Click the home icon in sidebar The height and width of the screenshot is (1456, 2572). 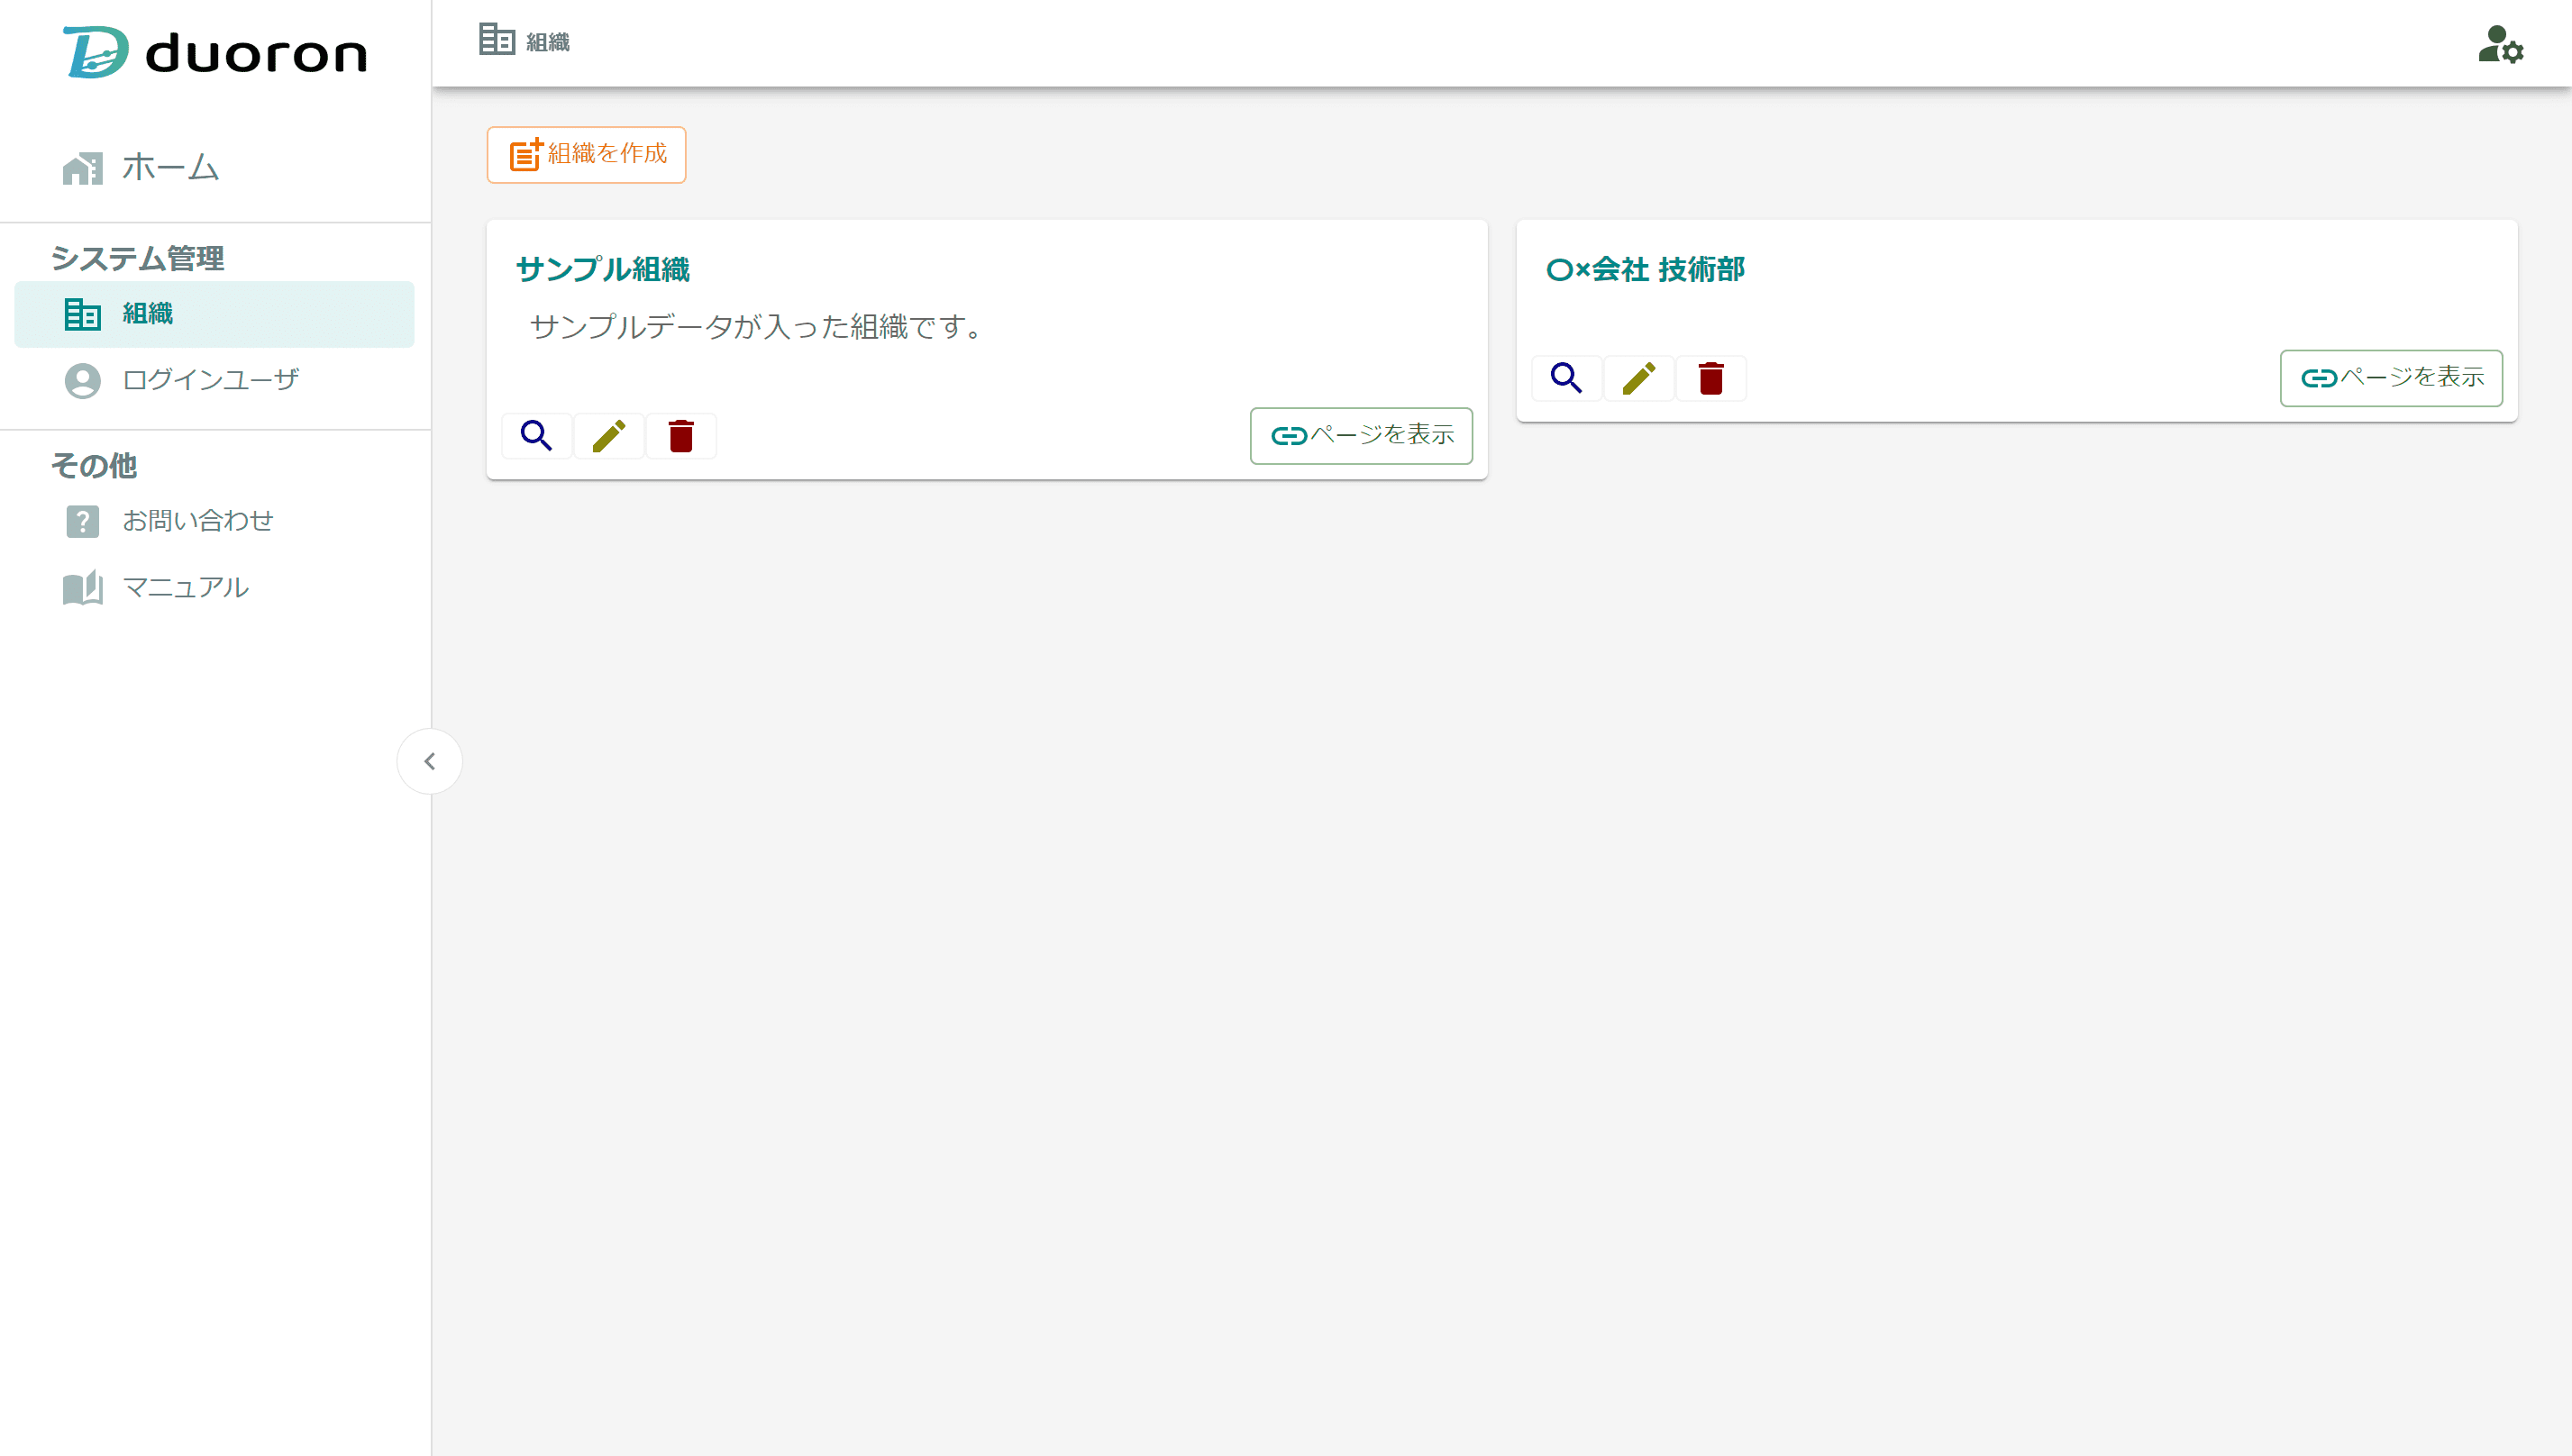82,168
